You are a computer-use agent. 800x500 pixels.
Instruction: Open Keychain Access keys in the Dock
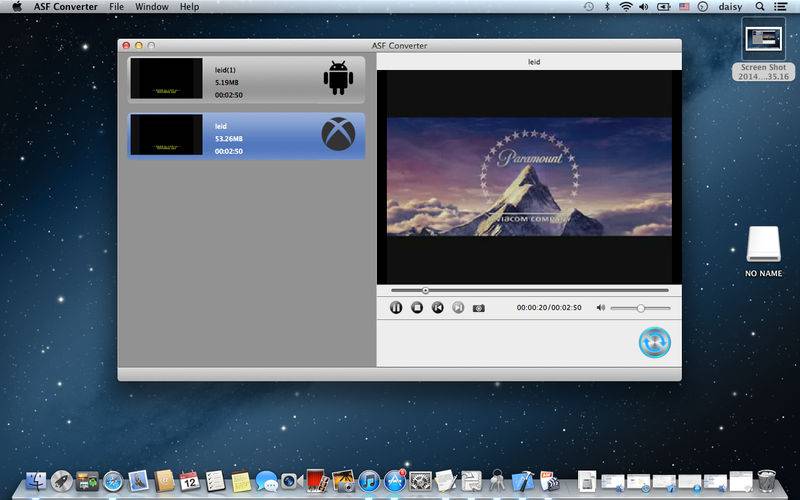click(497, 481)
